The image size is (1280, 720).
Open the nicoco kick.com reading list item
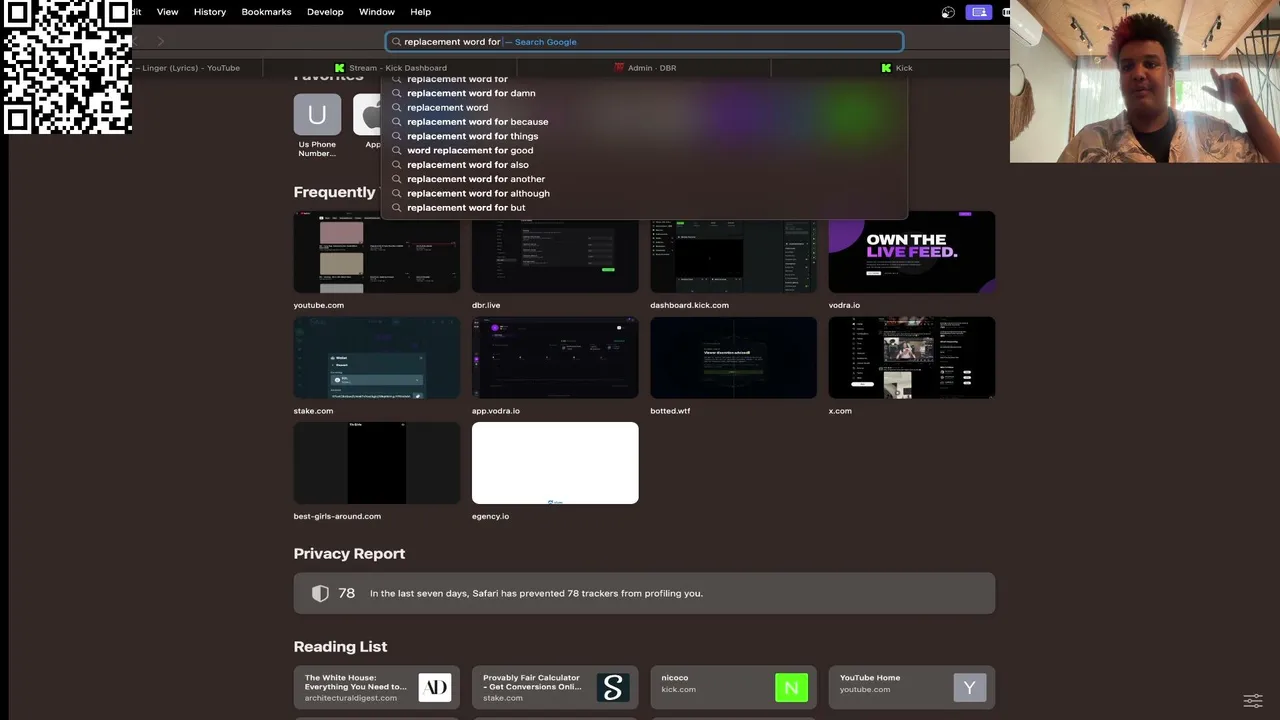point(733,687)
